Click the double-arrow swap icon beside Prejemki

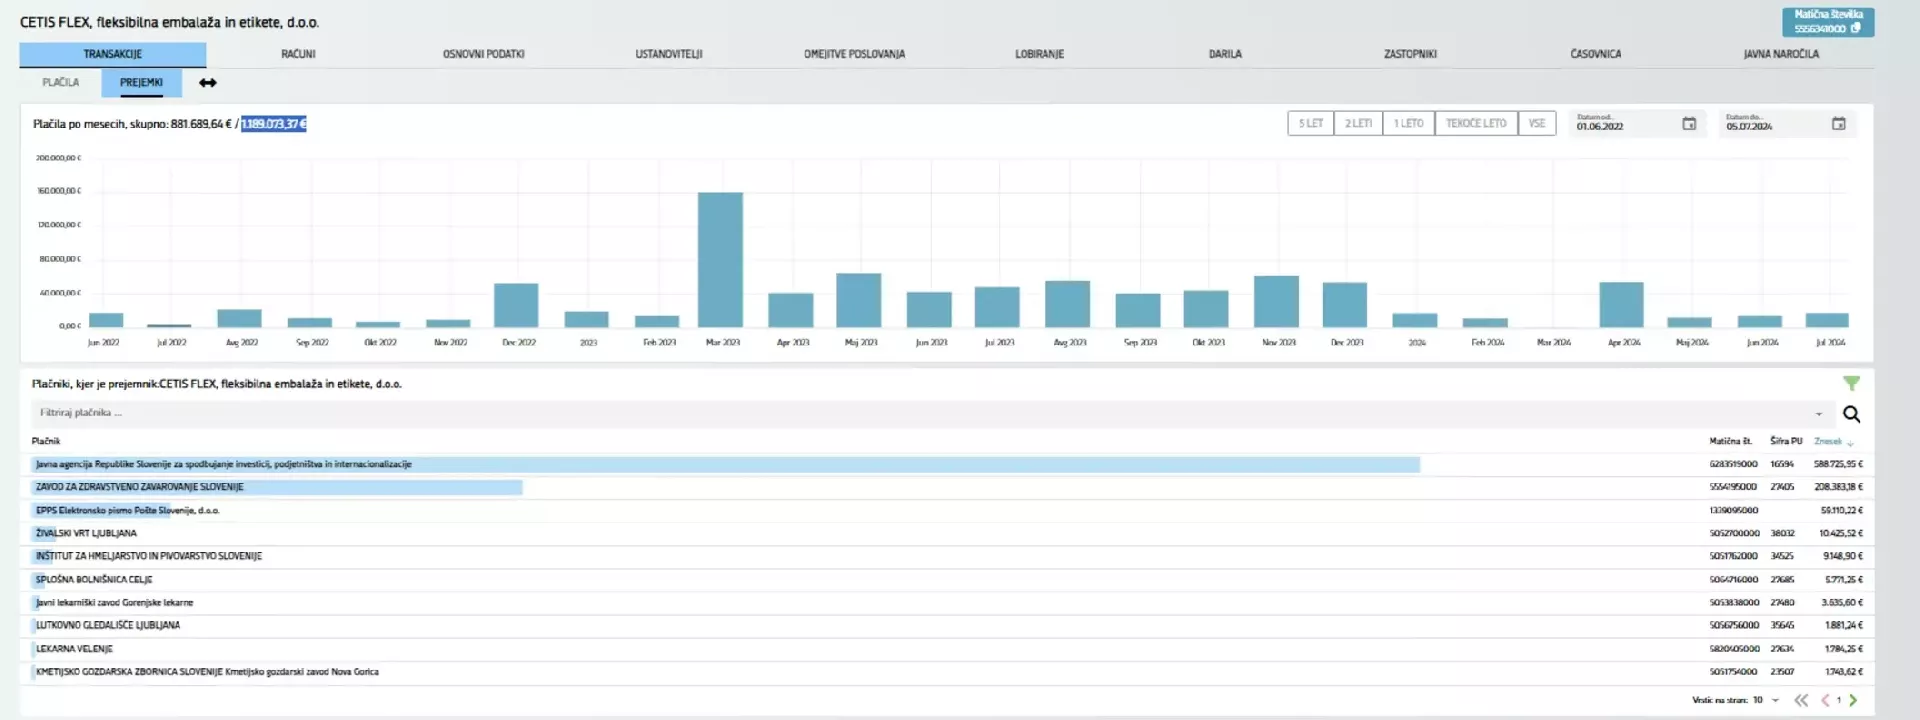coord(207,83)
